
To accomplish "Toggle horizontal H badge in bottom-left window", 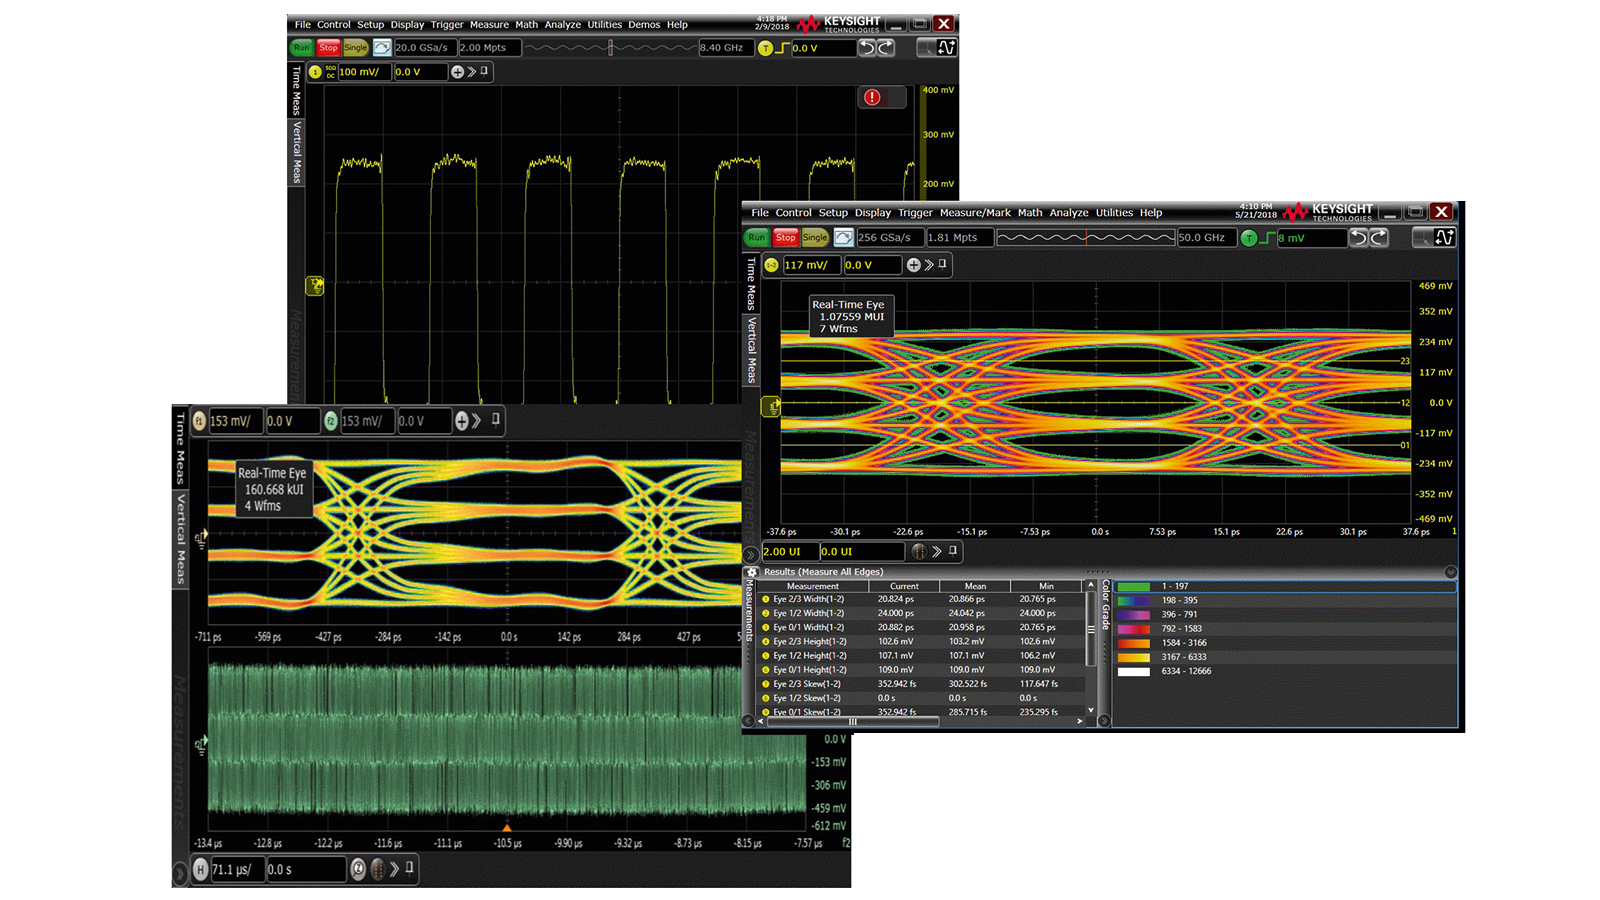I will coord(200,870).
